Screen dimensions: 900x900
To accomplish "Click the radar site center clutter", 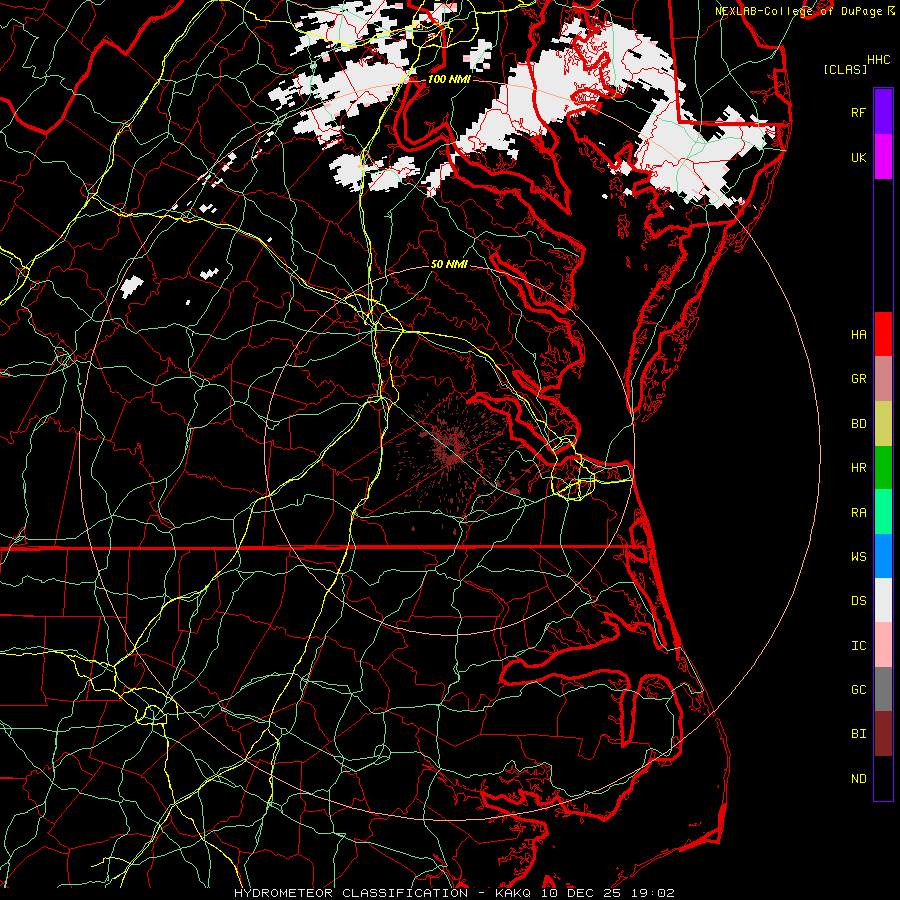I will point(453,451).
